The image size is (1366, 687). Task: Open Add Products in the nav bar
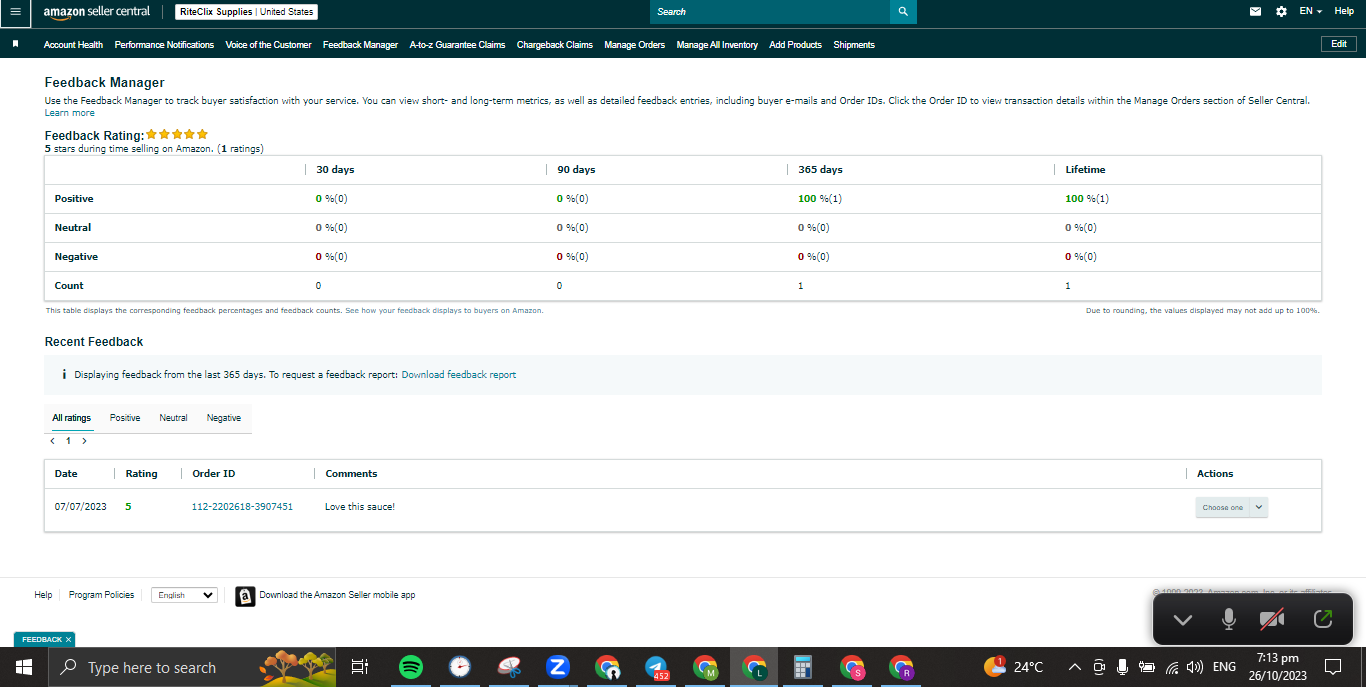tap(795, 45)
